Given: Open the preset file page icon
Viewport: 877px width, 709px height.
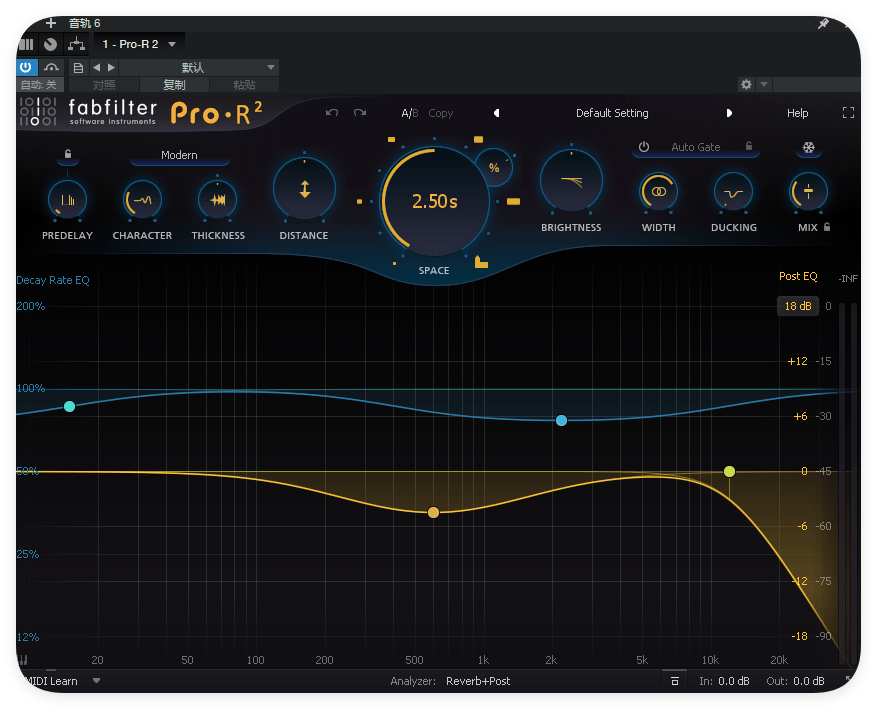Looking at the screenshot, I should pyautogui.click(x=78, y=68).
